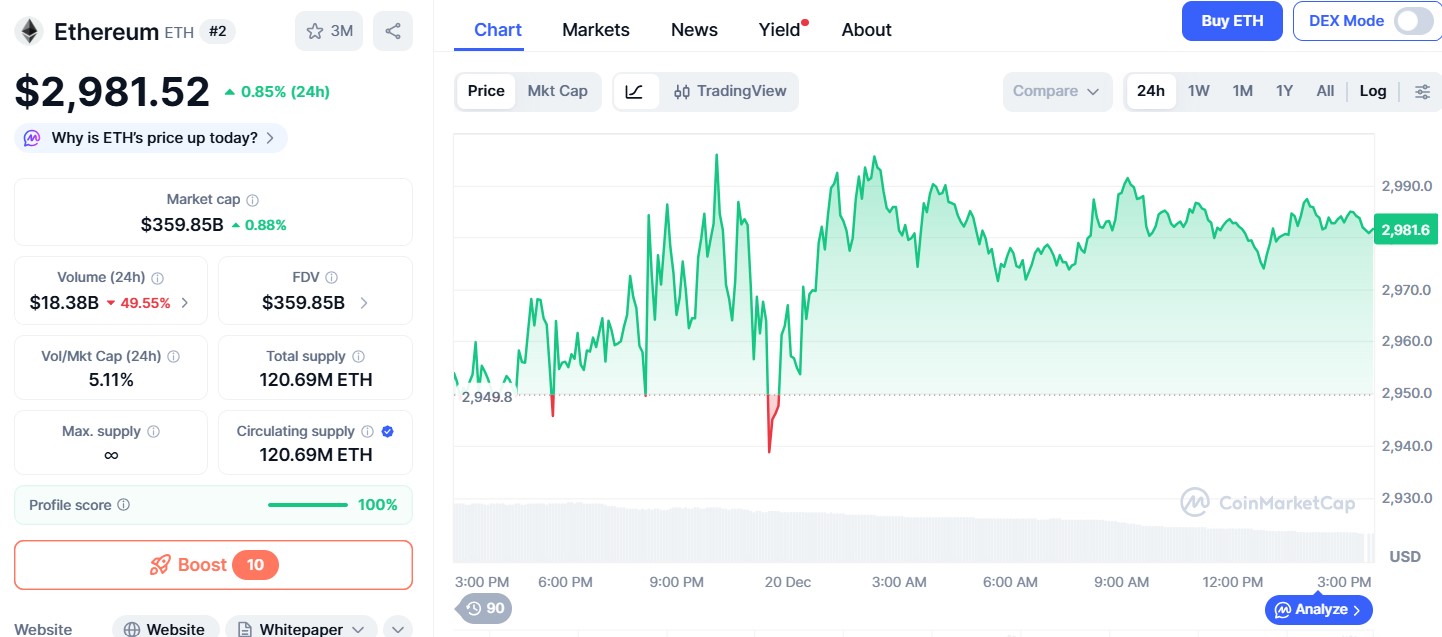Screen dimensions: 1442x637
Task: Open the chart settings sliders icon
Action: coord(1422,91)
